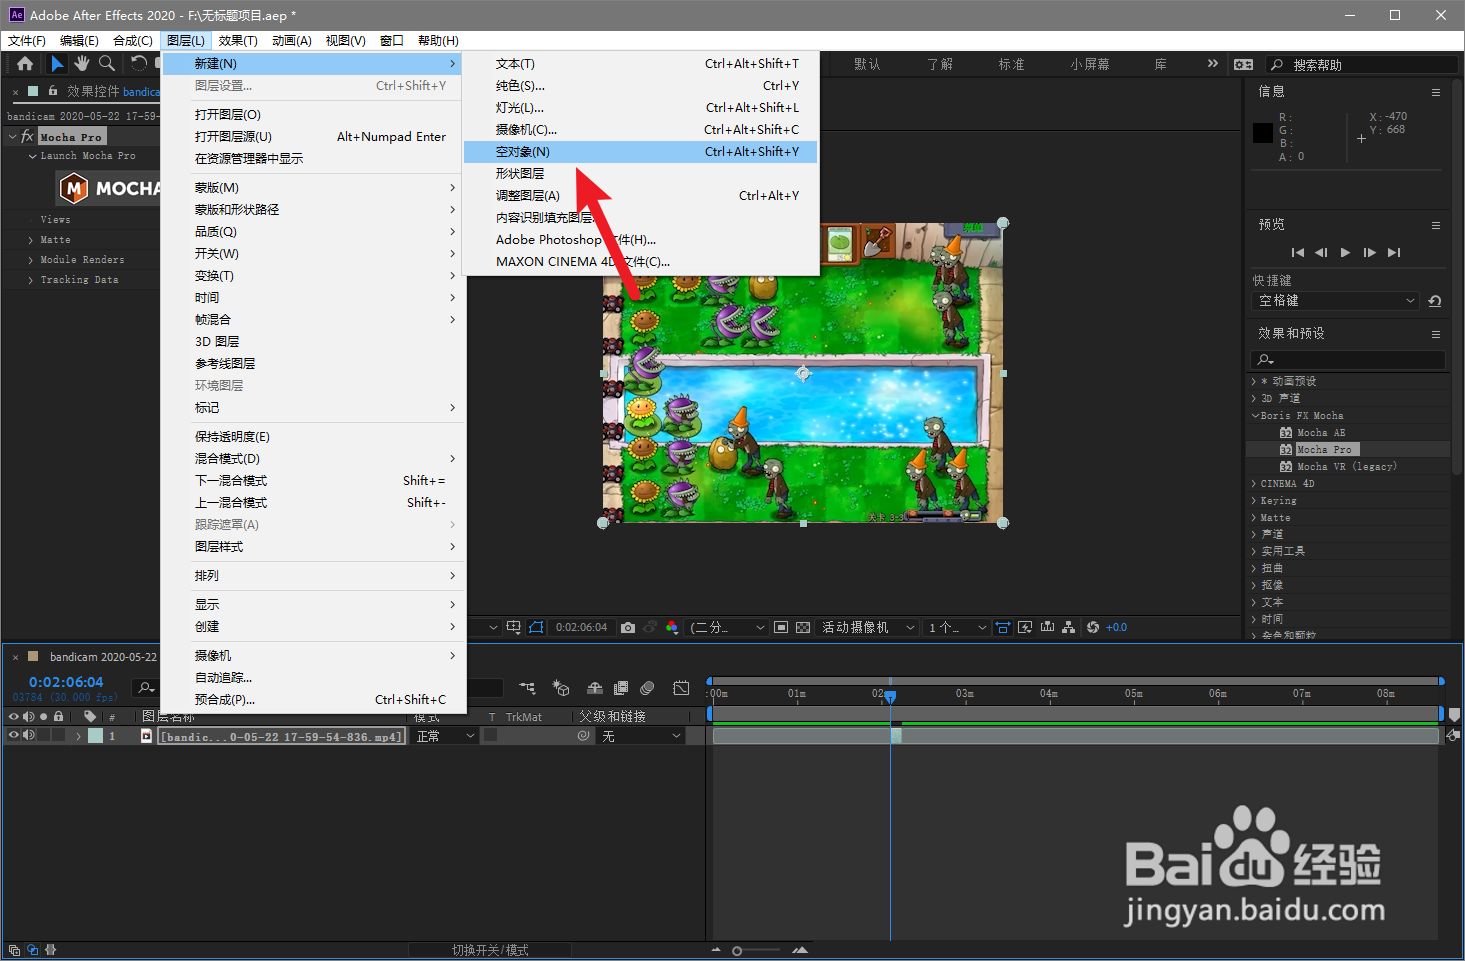Expand layer 1 properties arrow
This screenshot has height=961, width=1465.
click(x=79, y=736)
